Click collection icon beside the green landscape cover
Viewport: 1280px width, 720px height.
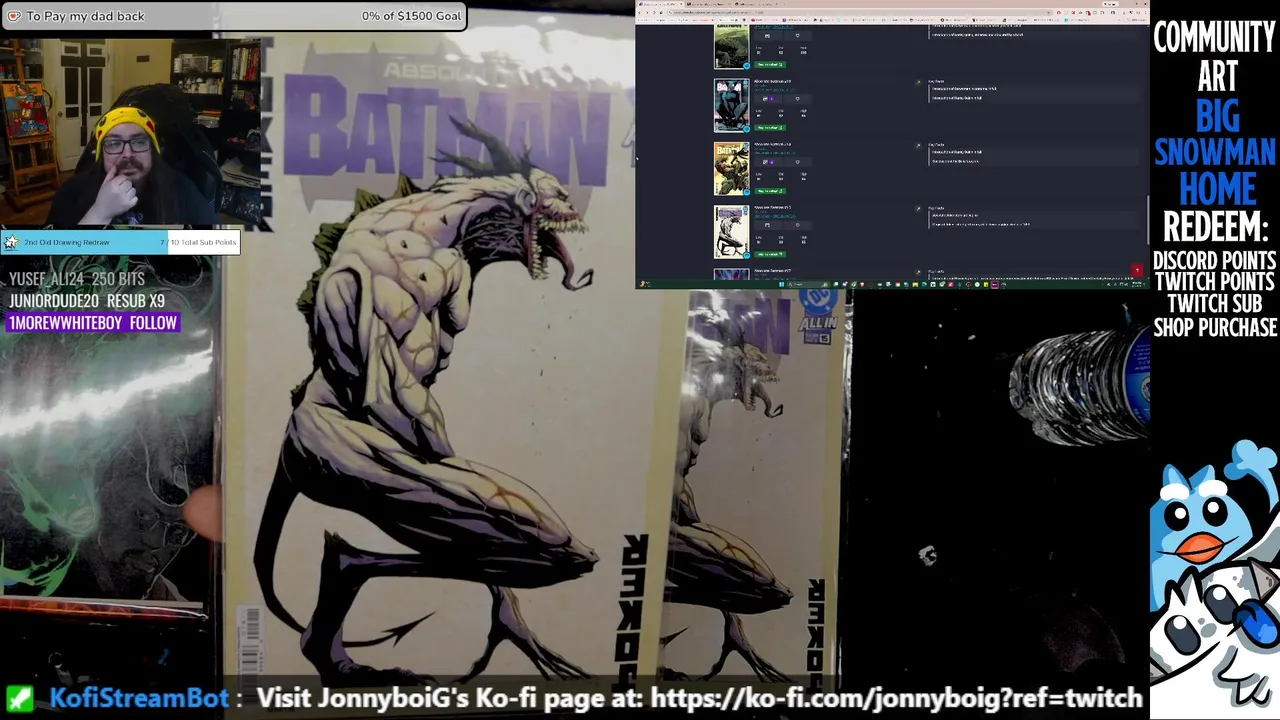point(767,36)
